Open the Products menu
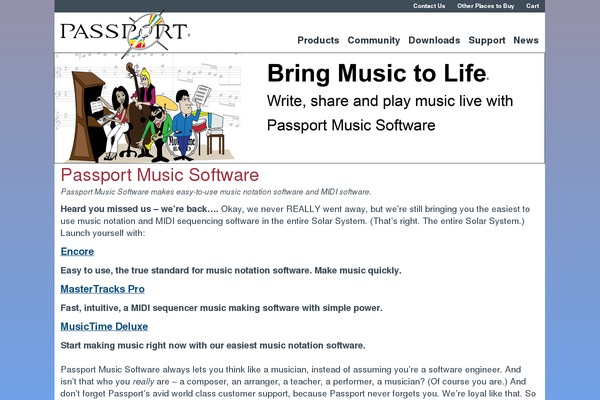The width and height of the screenshot is (600, 400). click(x=318, y=40)
